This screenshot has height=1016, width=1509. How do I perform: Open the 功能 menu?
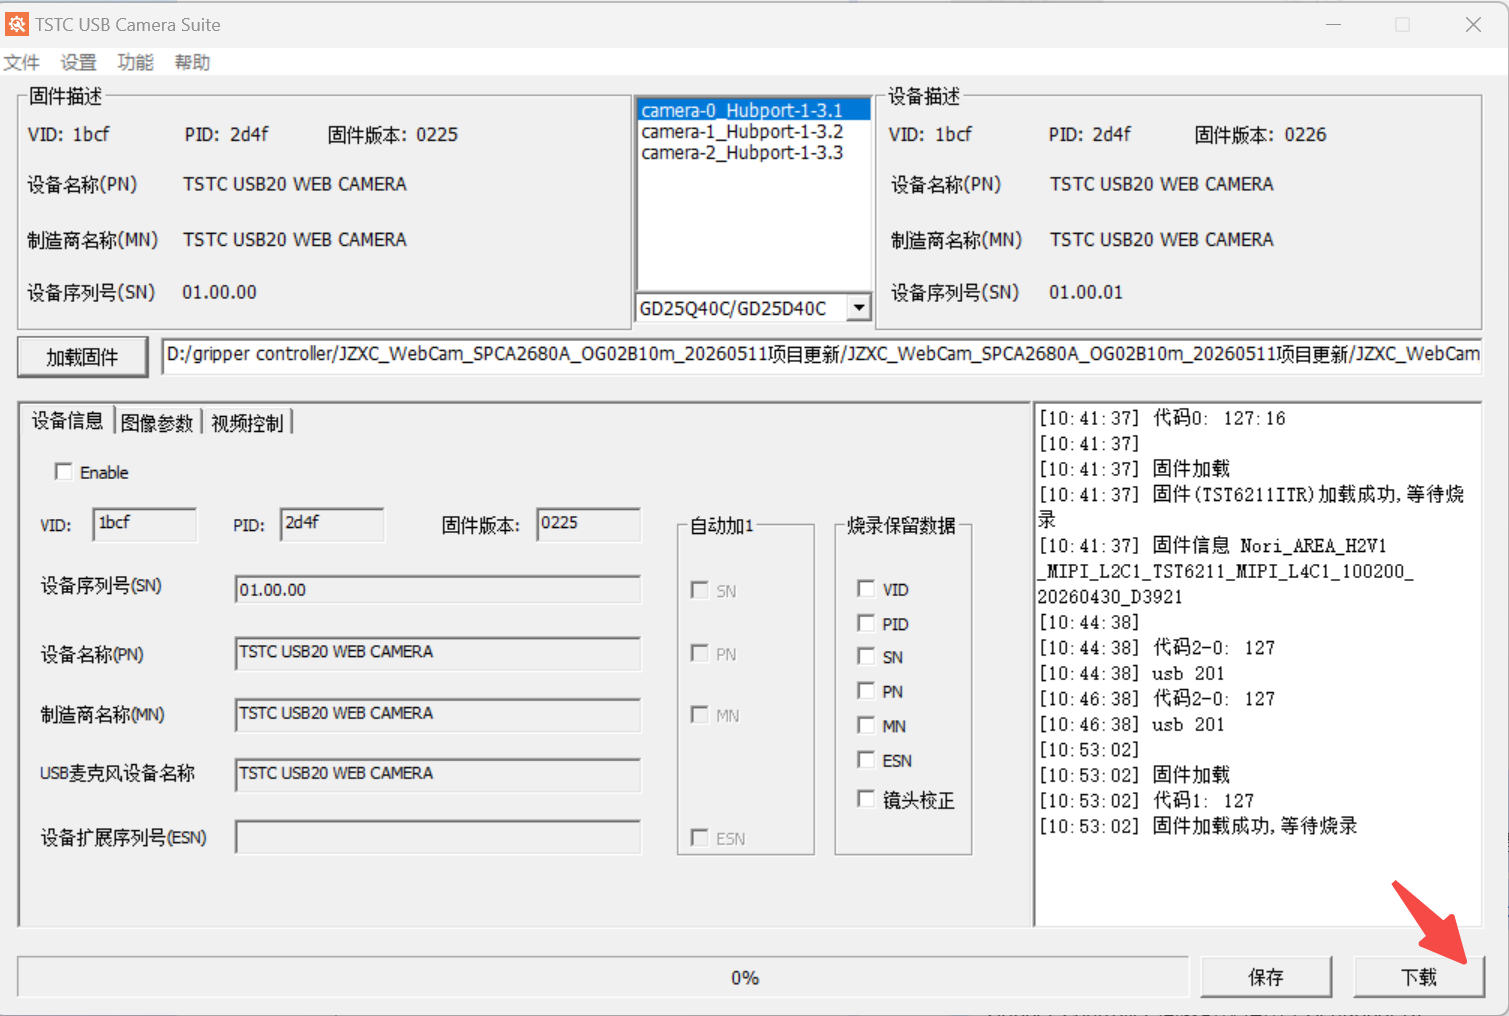135,63
